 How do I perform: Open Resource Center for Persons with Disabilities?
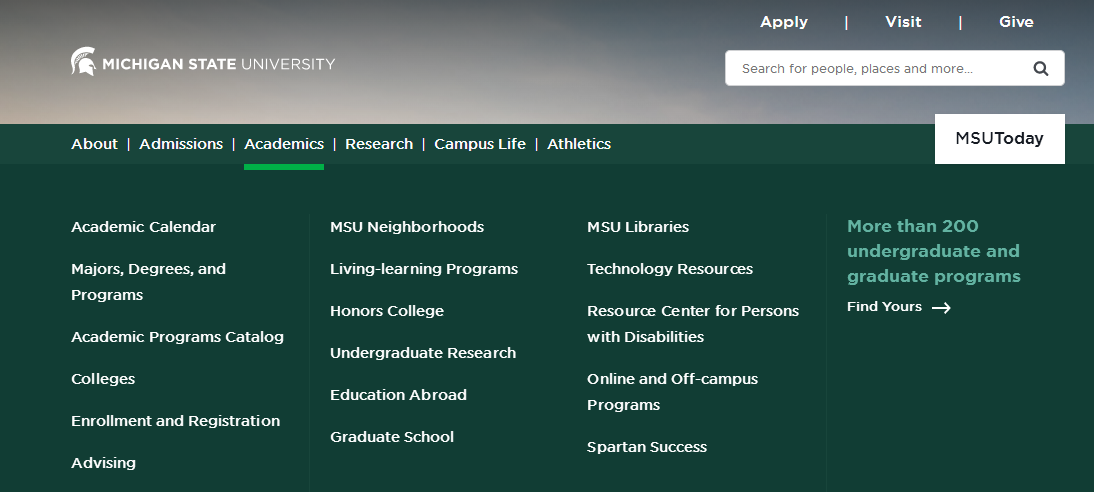(693, 324)
